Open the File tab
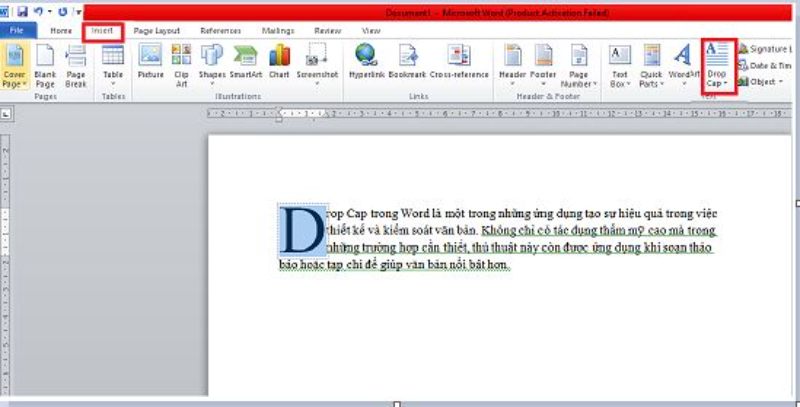800x407 pixels. [17, 31]
